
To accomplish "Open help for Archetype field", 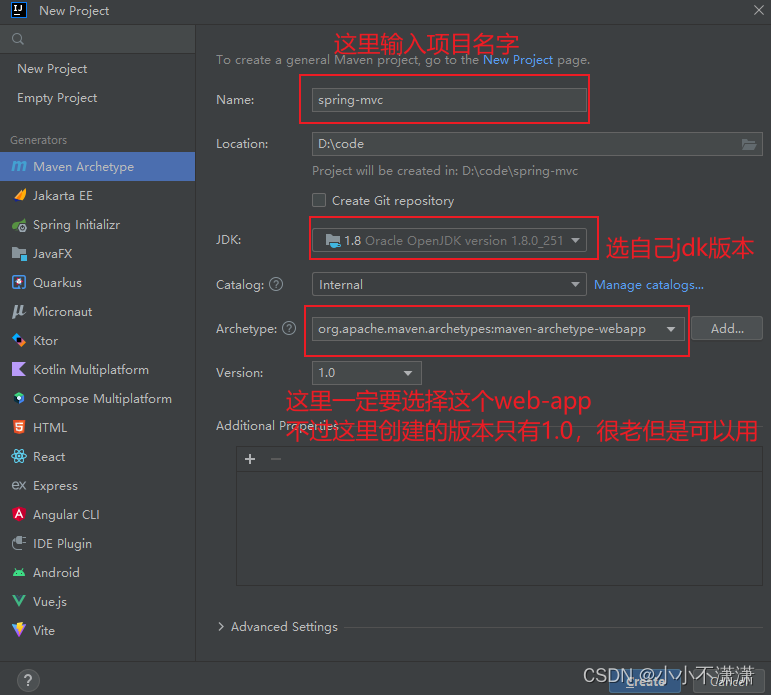I will coord(289,328).
